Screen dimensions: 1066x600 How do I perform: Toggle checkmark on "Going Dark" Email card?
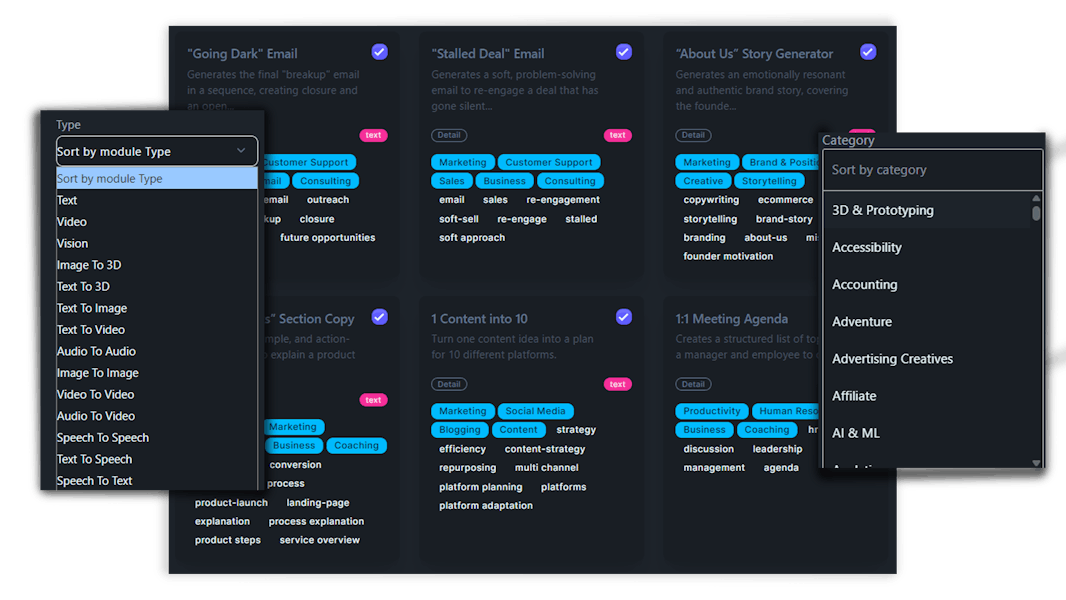pyautogui.click(x=379, y=52)
